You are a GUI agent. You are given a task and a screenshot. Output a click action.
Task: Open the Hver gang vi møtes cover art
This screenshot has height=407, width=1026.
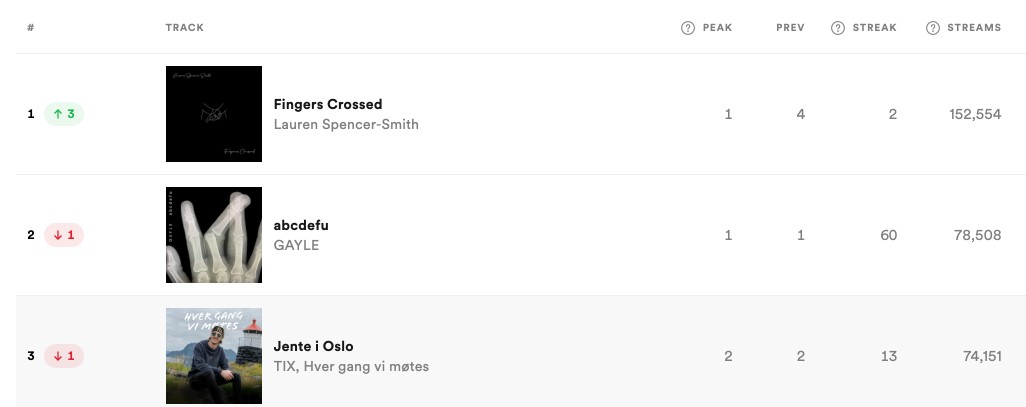point(214,356)
